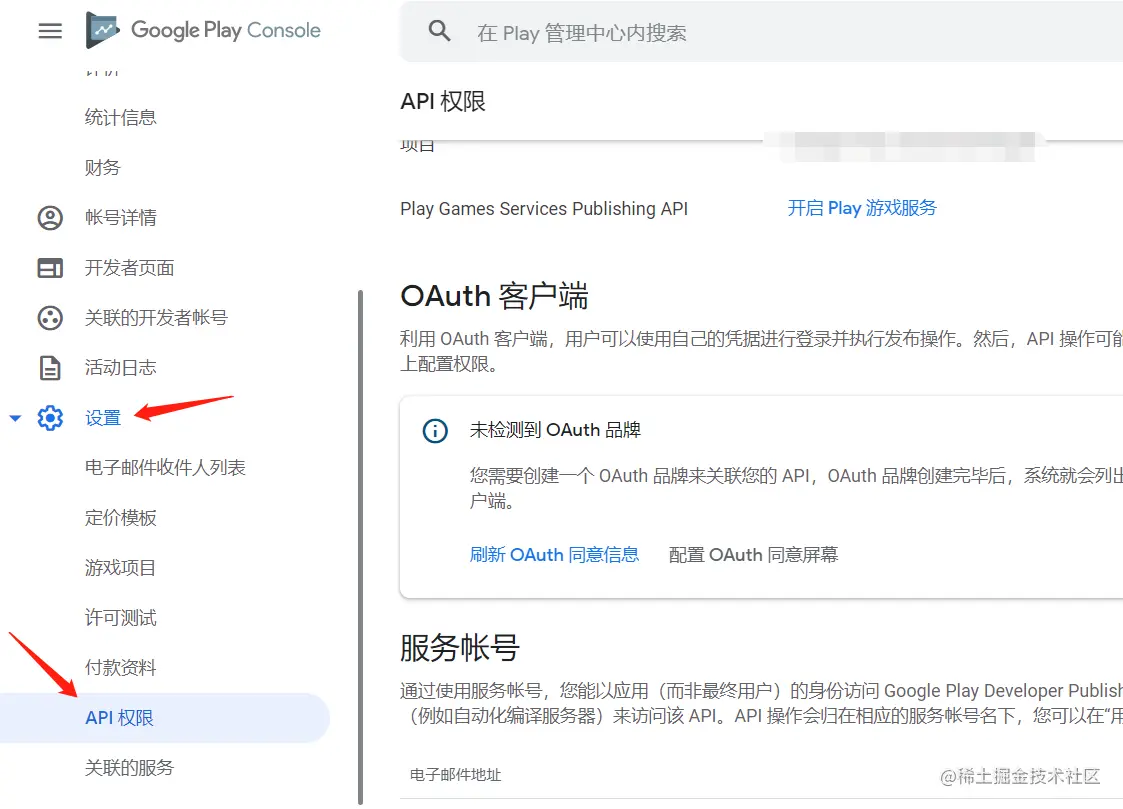This screenshot has width=1123, height=809.
Task: Open 付款资料 settings
Action: (x=120, y=668)
